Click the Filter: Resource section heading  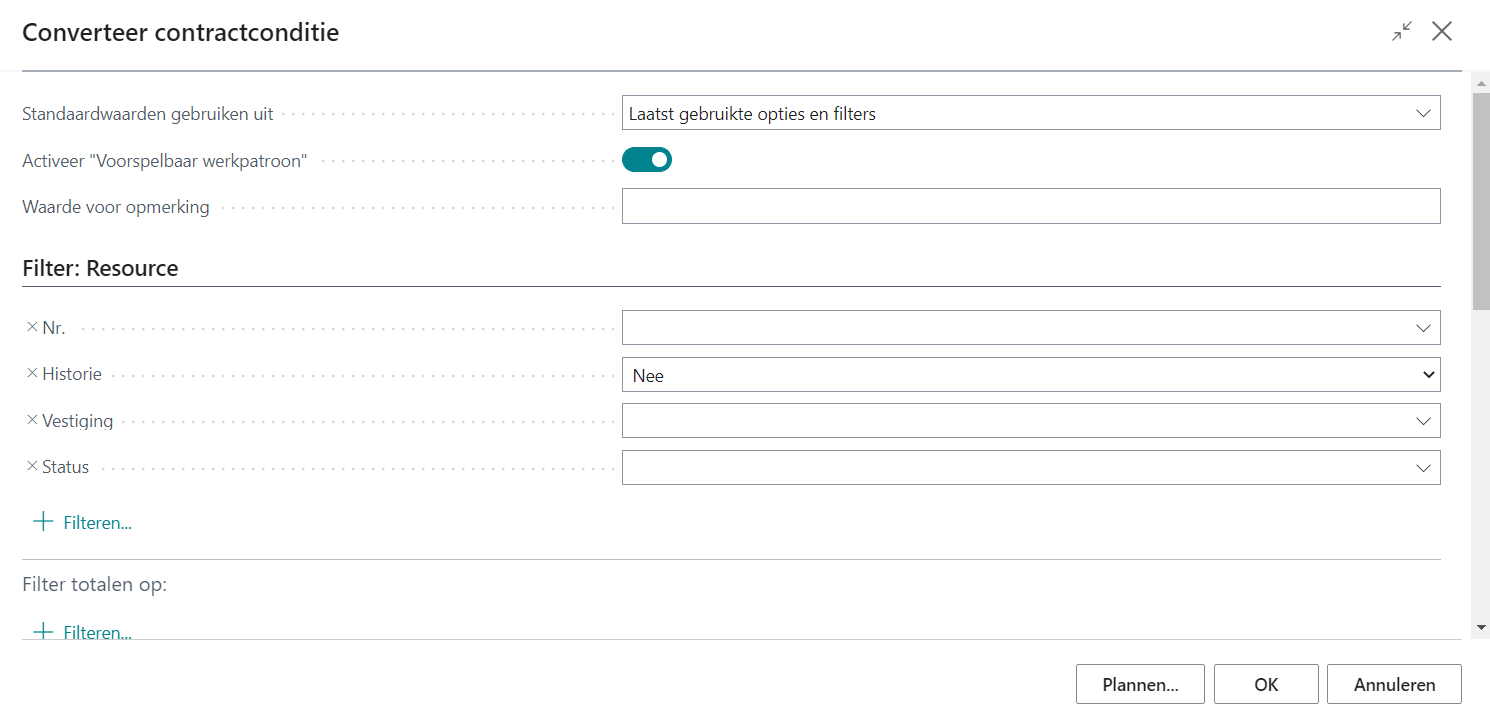point(100,269)
